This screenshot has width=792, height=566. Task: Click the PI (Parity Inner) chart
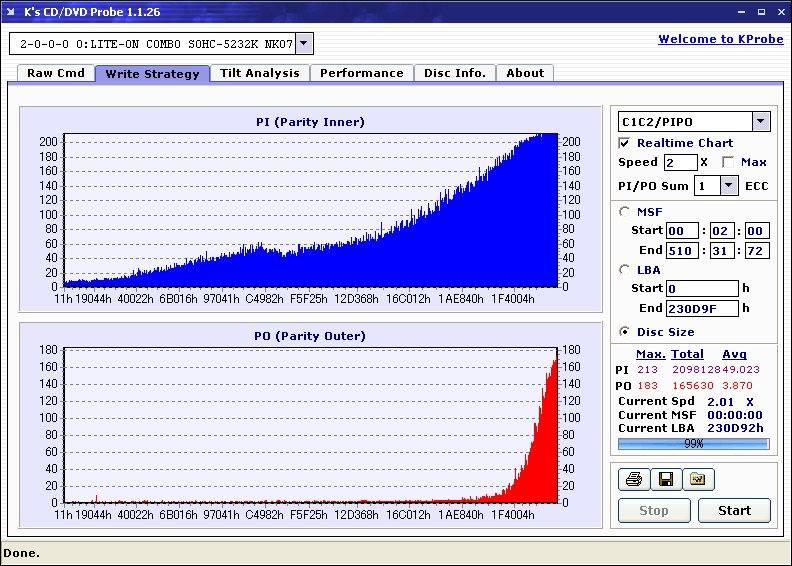[311, 210]
